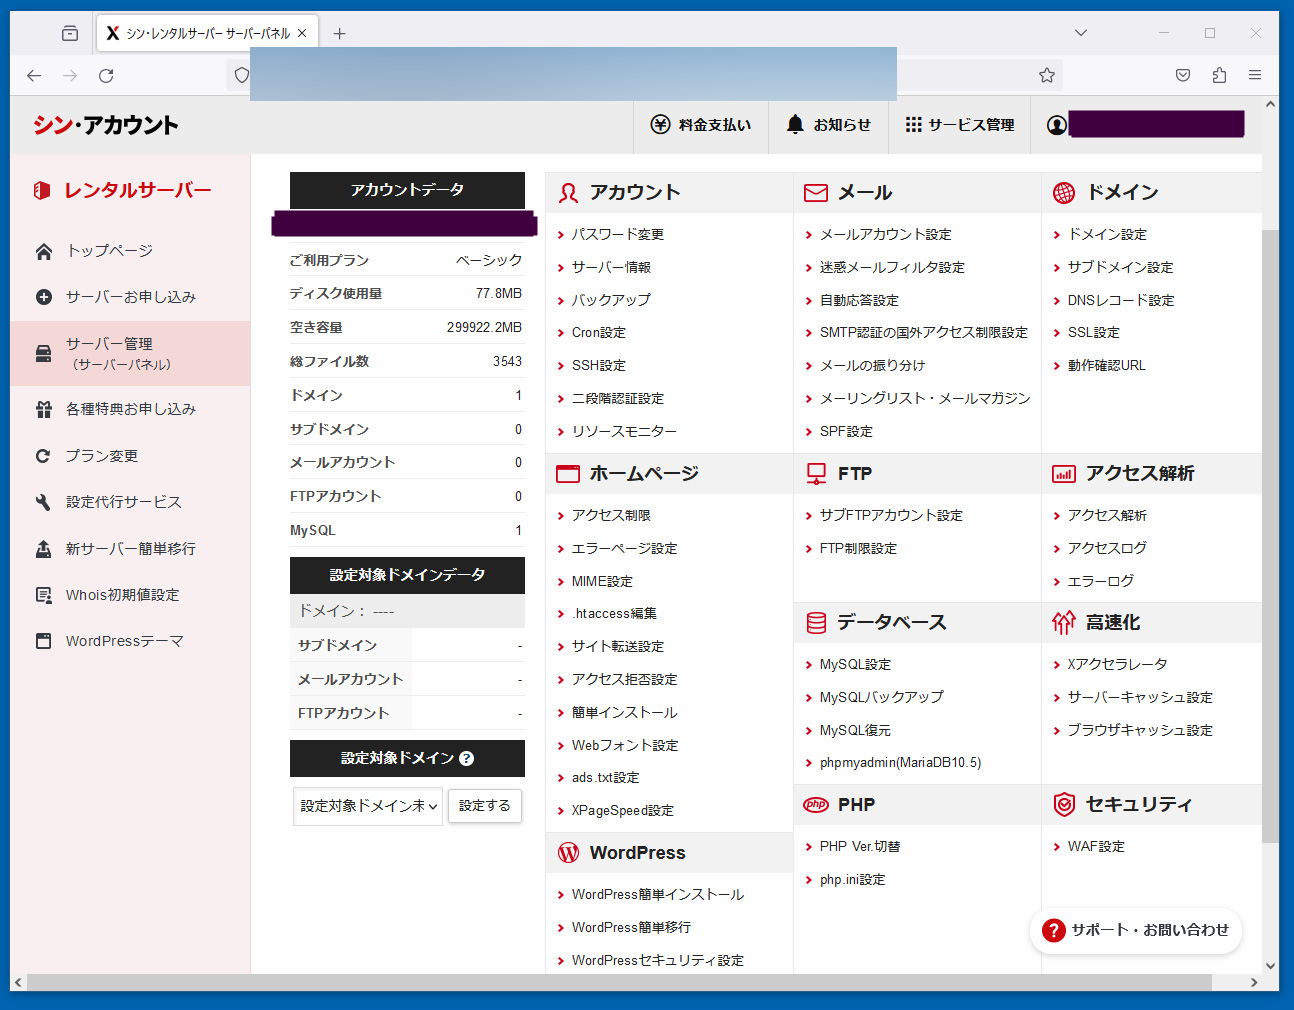
Task: Click the yen icon for 料金支払い
Action: [660, 124]
